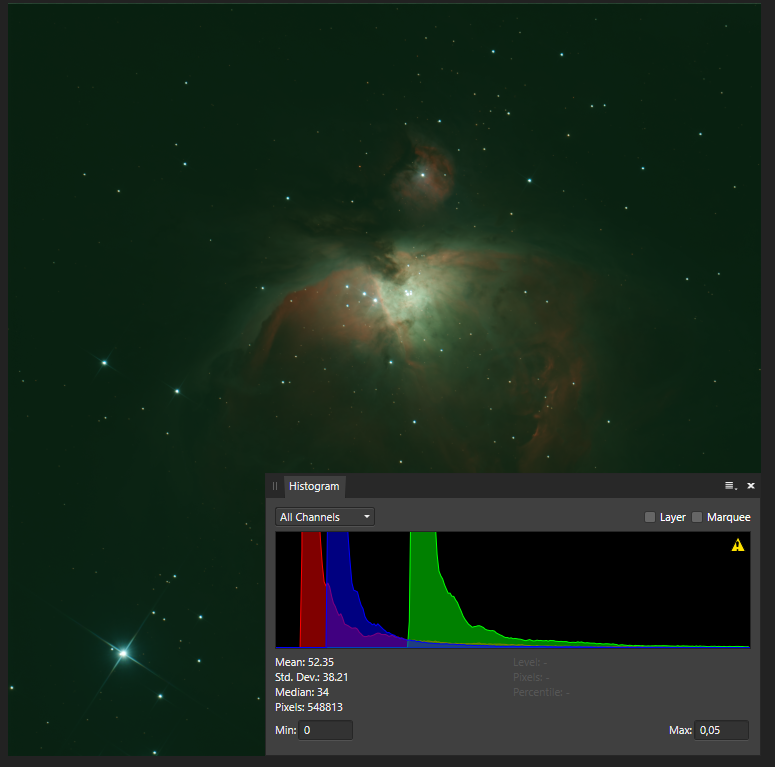This screenshot has width=775, height=767.
Task: Click the yellow histogram warning triangle
Action: pos(737,545)
